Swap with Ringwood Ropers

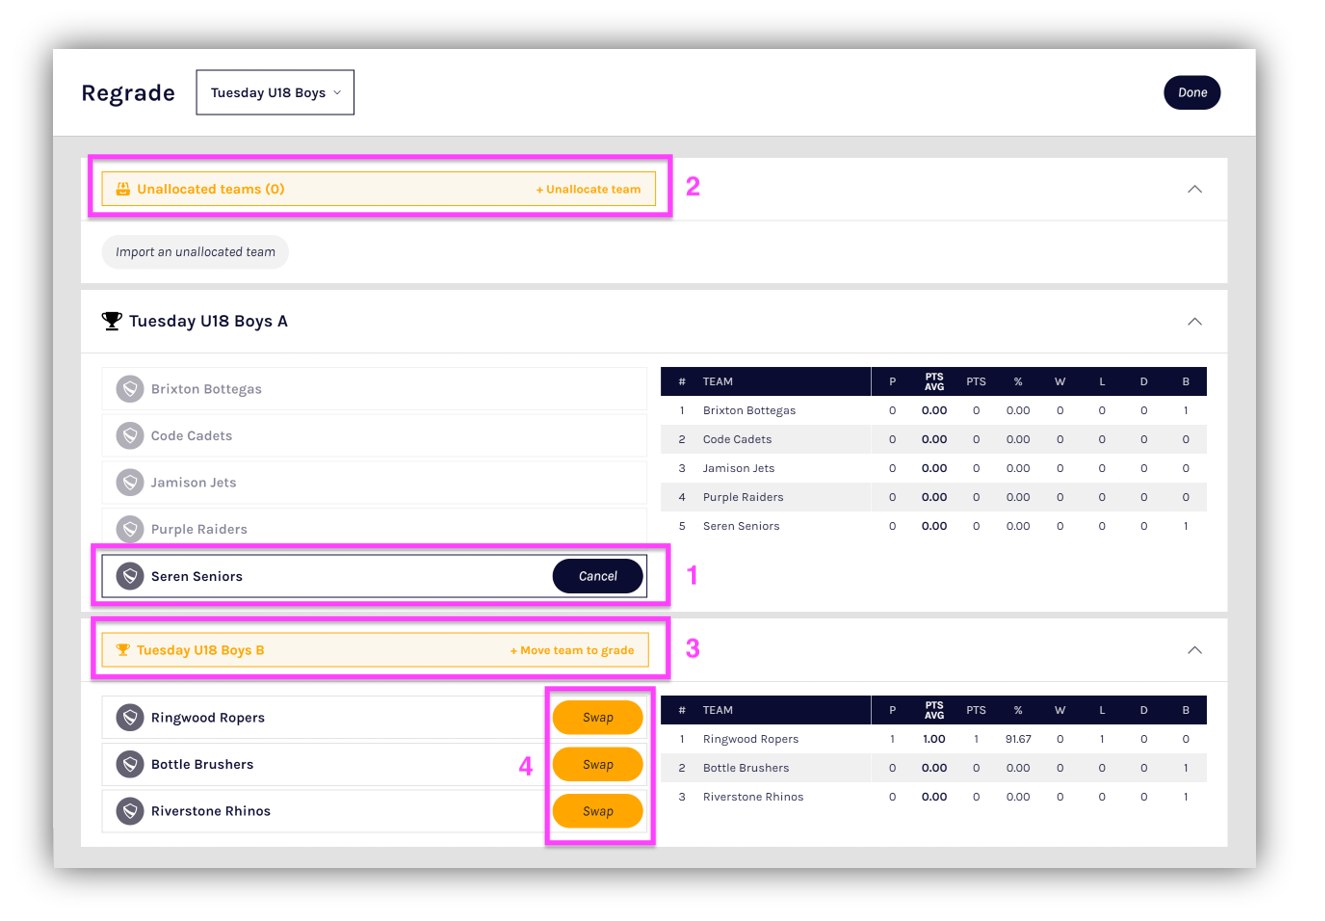click(x=597, y=717)
